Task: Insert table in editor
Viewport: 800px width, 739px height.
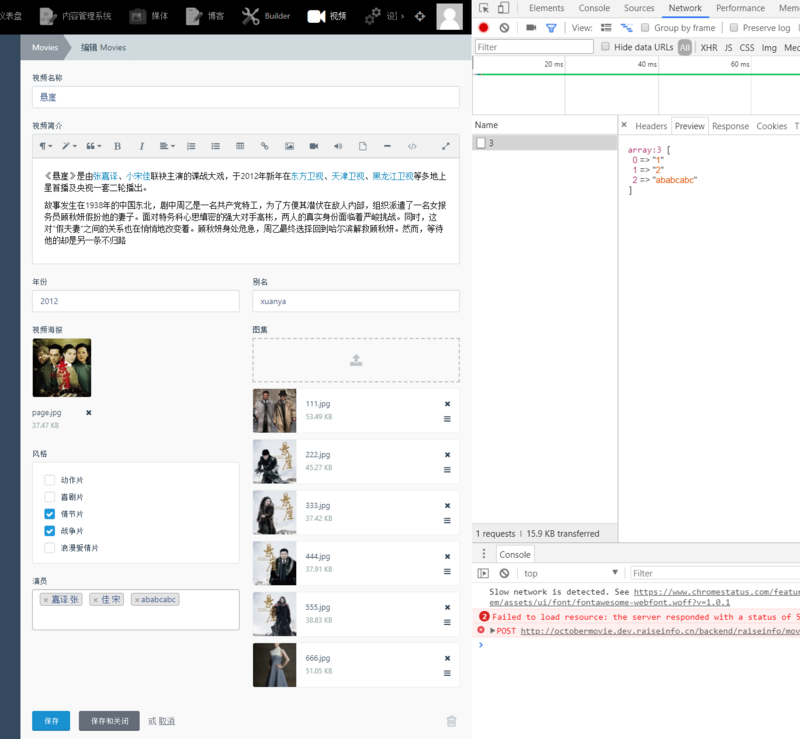Action: pos(240,146)
